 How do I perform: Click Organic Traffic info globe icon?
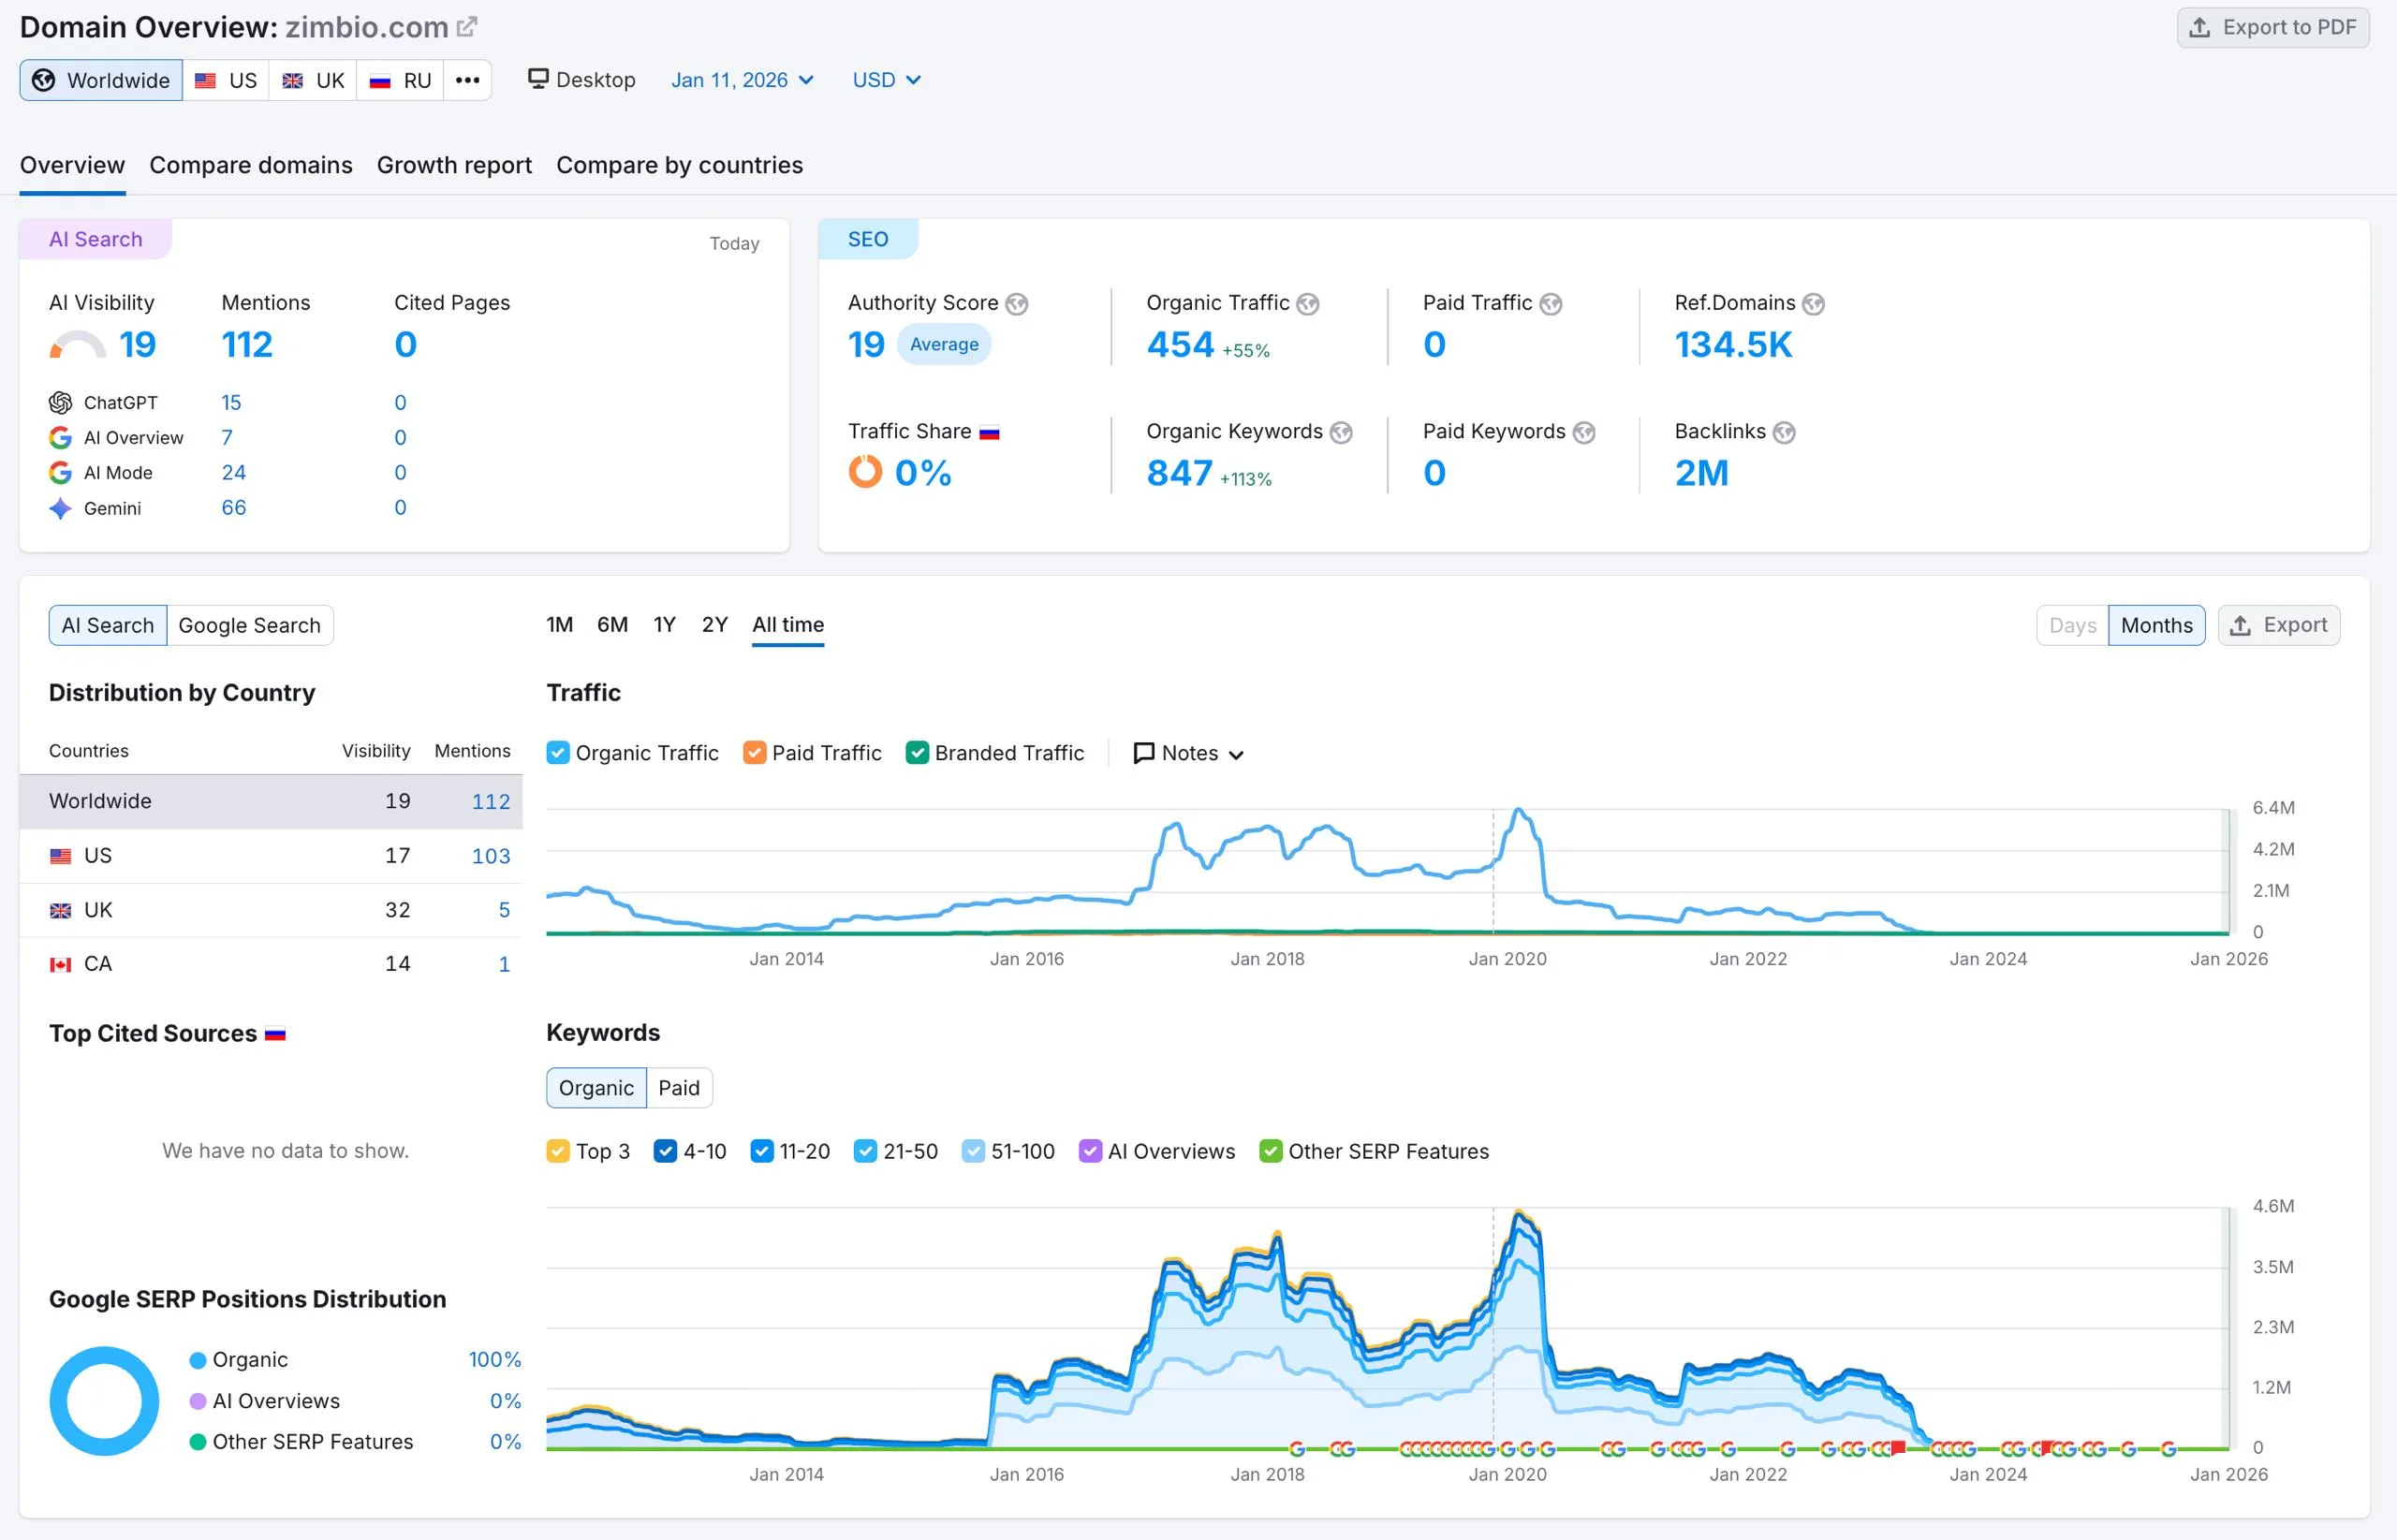(x=1308, y=304)
